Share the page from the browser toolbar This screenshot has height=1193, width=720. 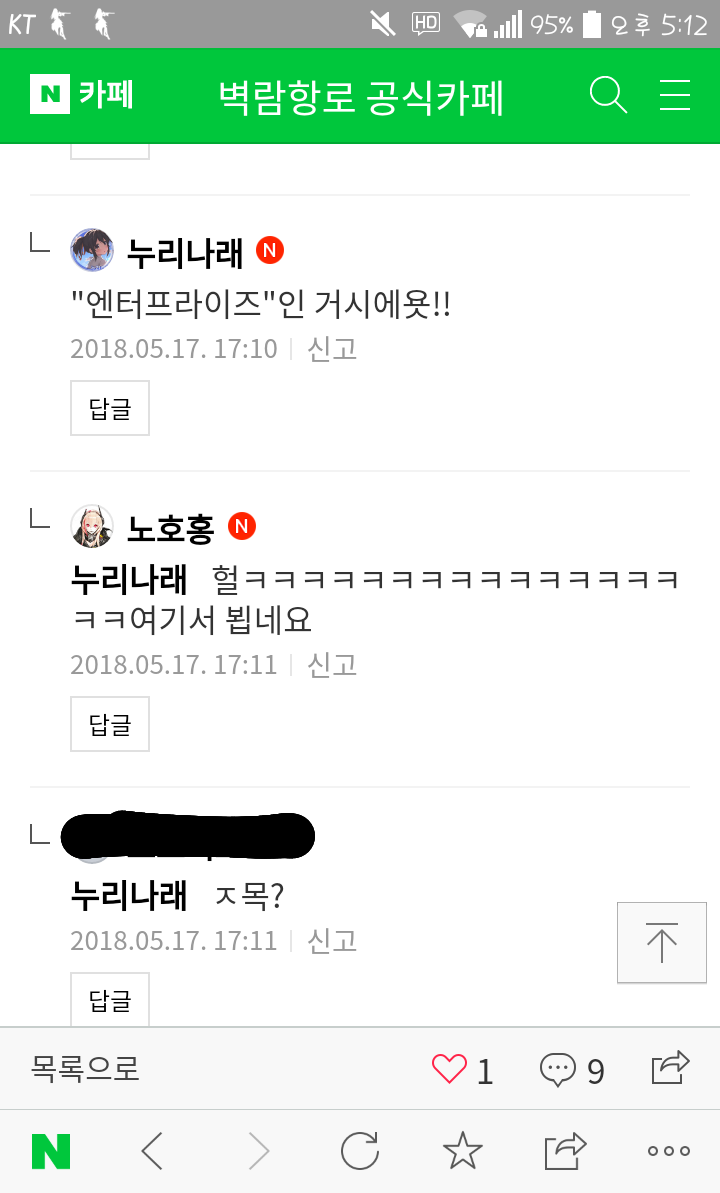(565, 1150)
